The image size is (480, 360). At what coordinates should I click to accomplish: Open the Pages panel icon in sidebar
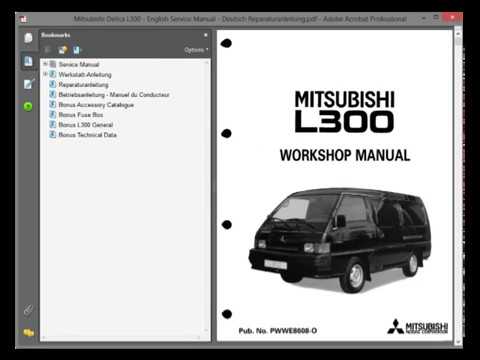pyautogui.click(x=28, y=38)
